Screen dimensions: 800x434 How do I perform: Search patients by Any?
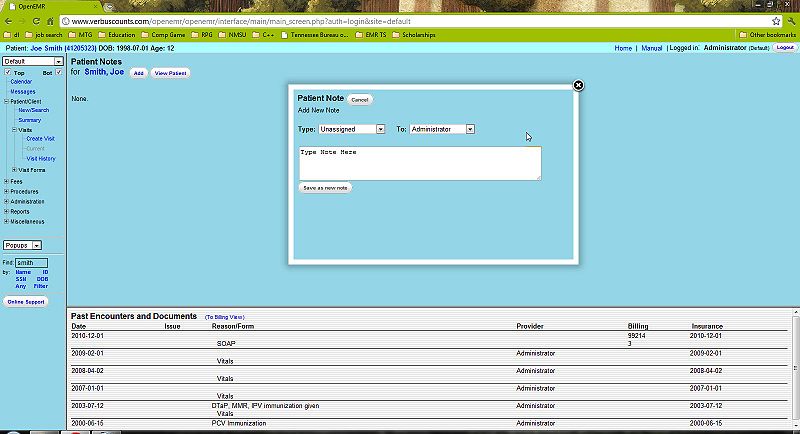pos(20,286)
